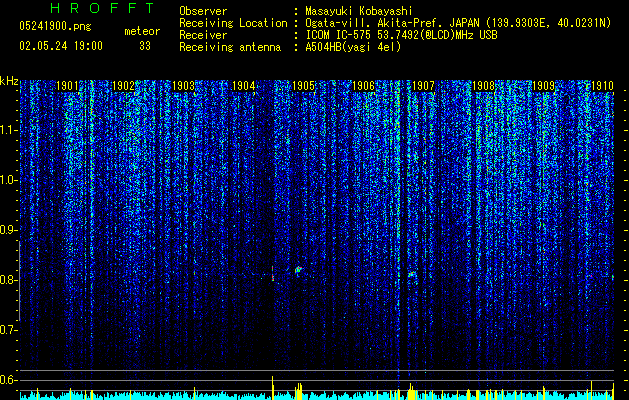This screenshot has height=400, width=629.
Task: Click the 1906 time marker
Action: 363,86
